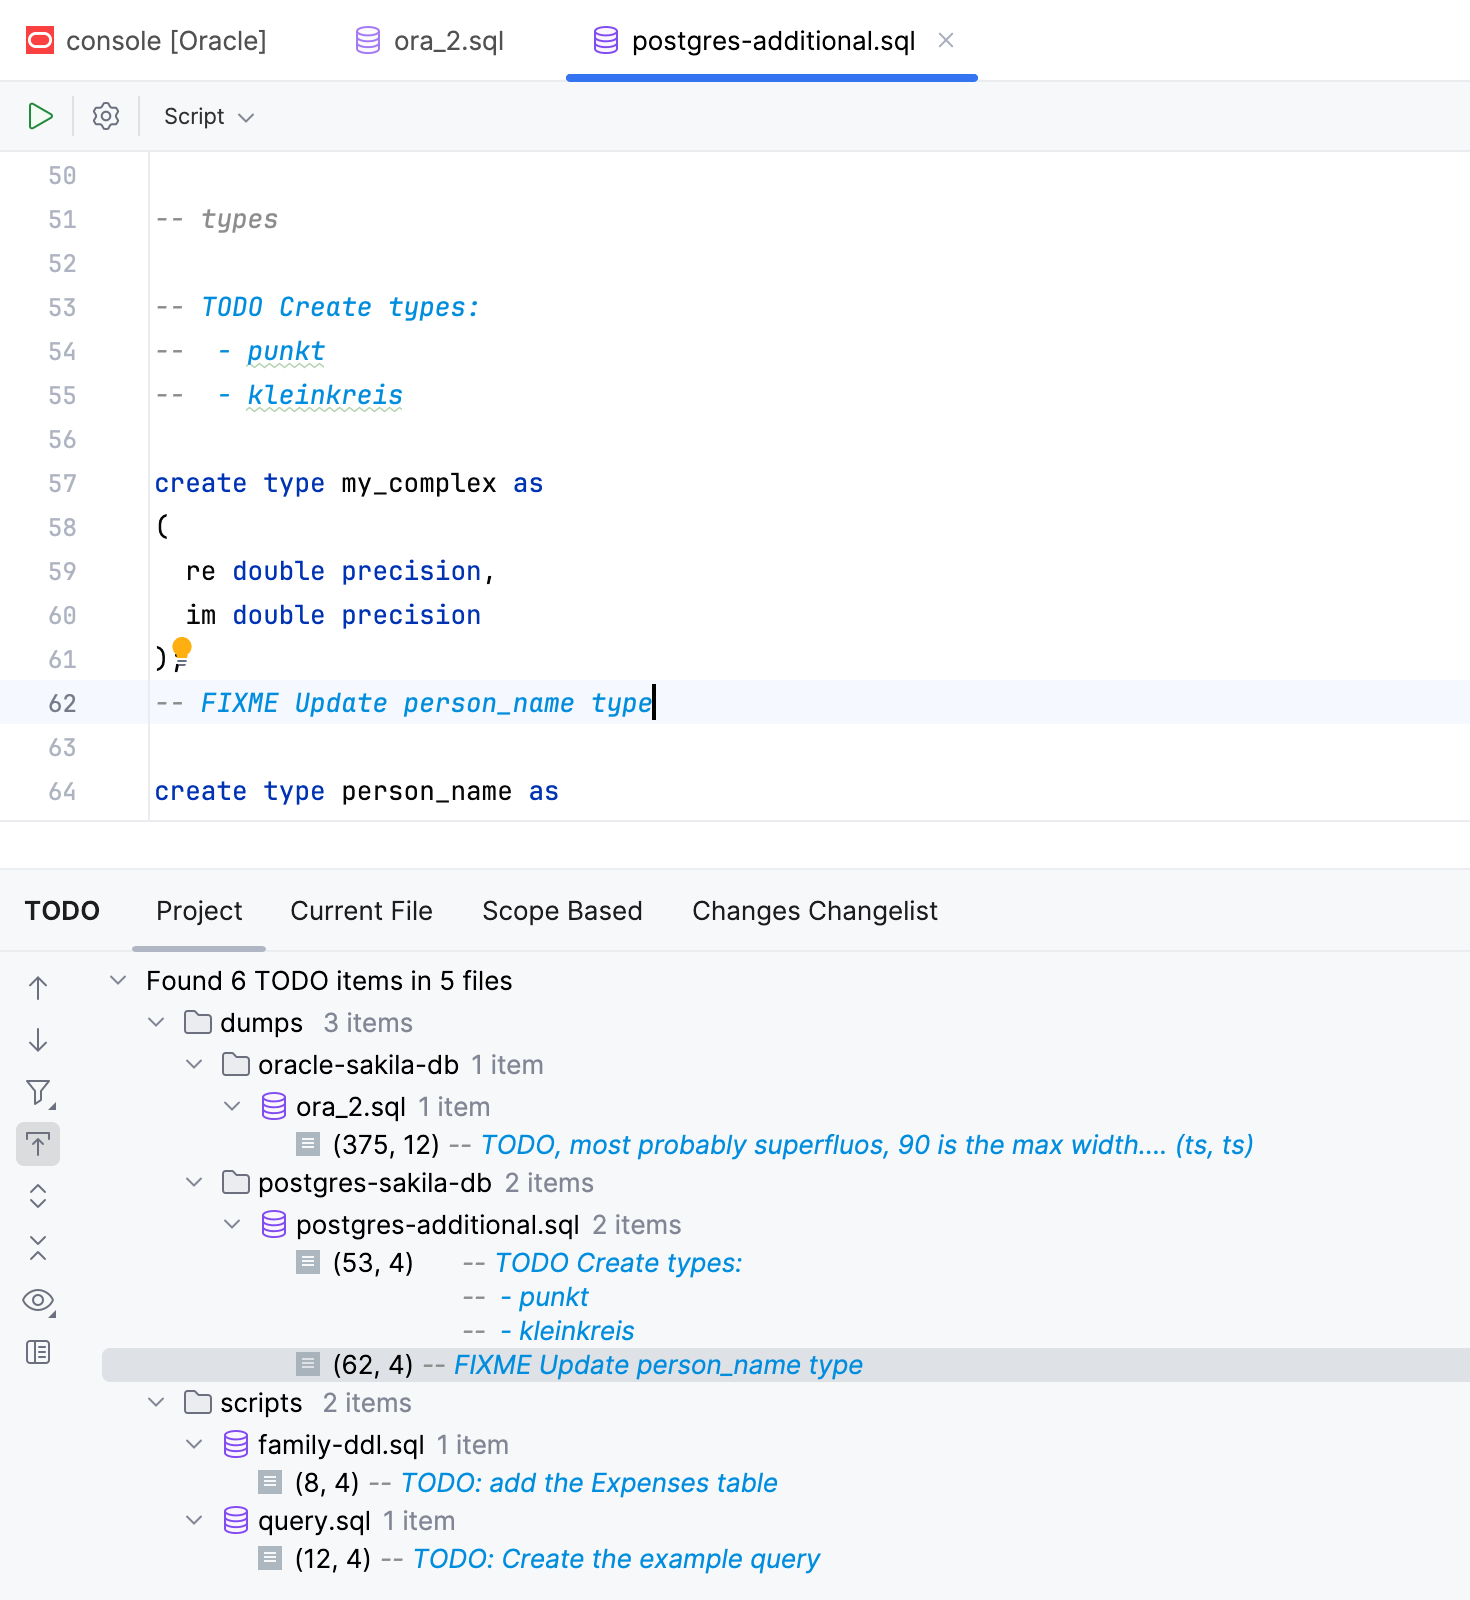Open the settings gear in editor toolbar
This screenshot has height=1600, width=1470.
coord(106,116)
